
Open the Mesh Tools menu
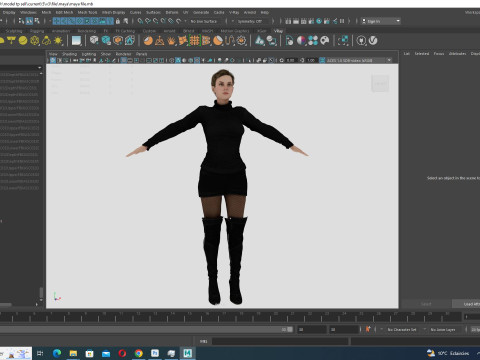click(87, 12)
